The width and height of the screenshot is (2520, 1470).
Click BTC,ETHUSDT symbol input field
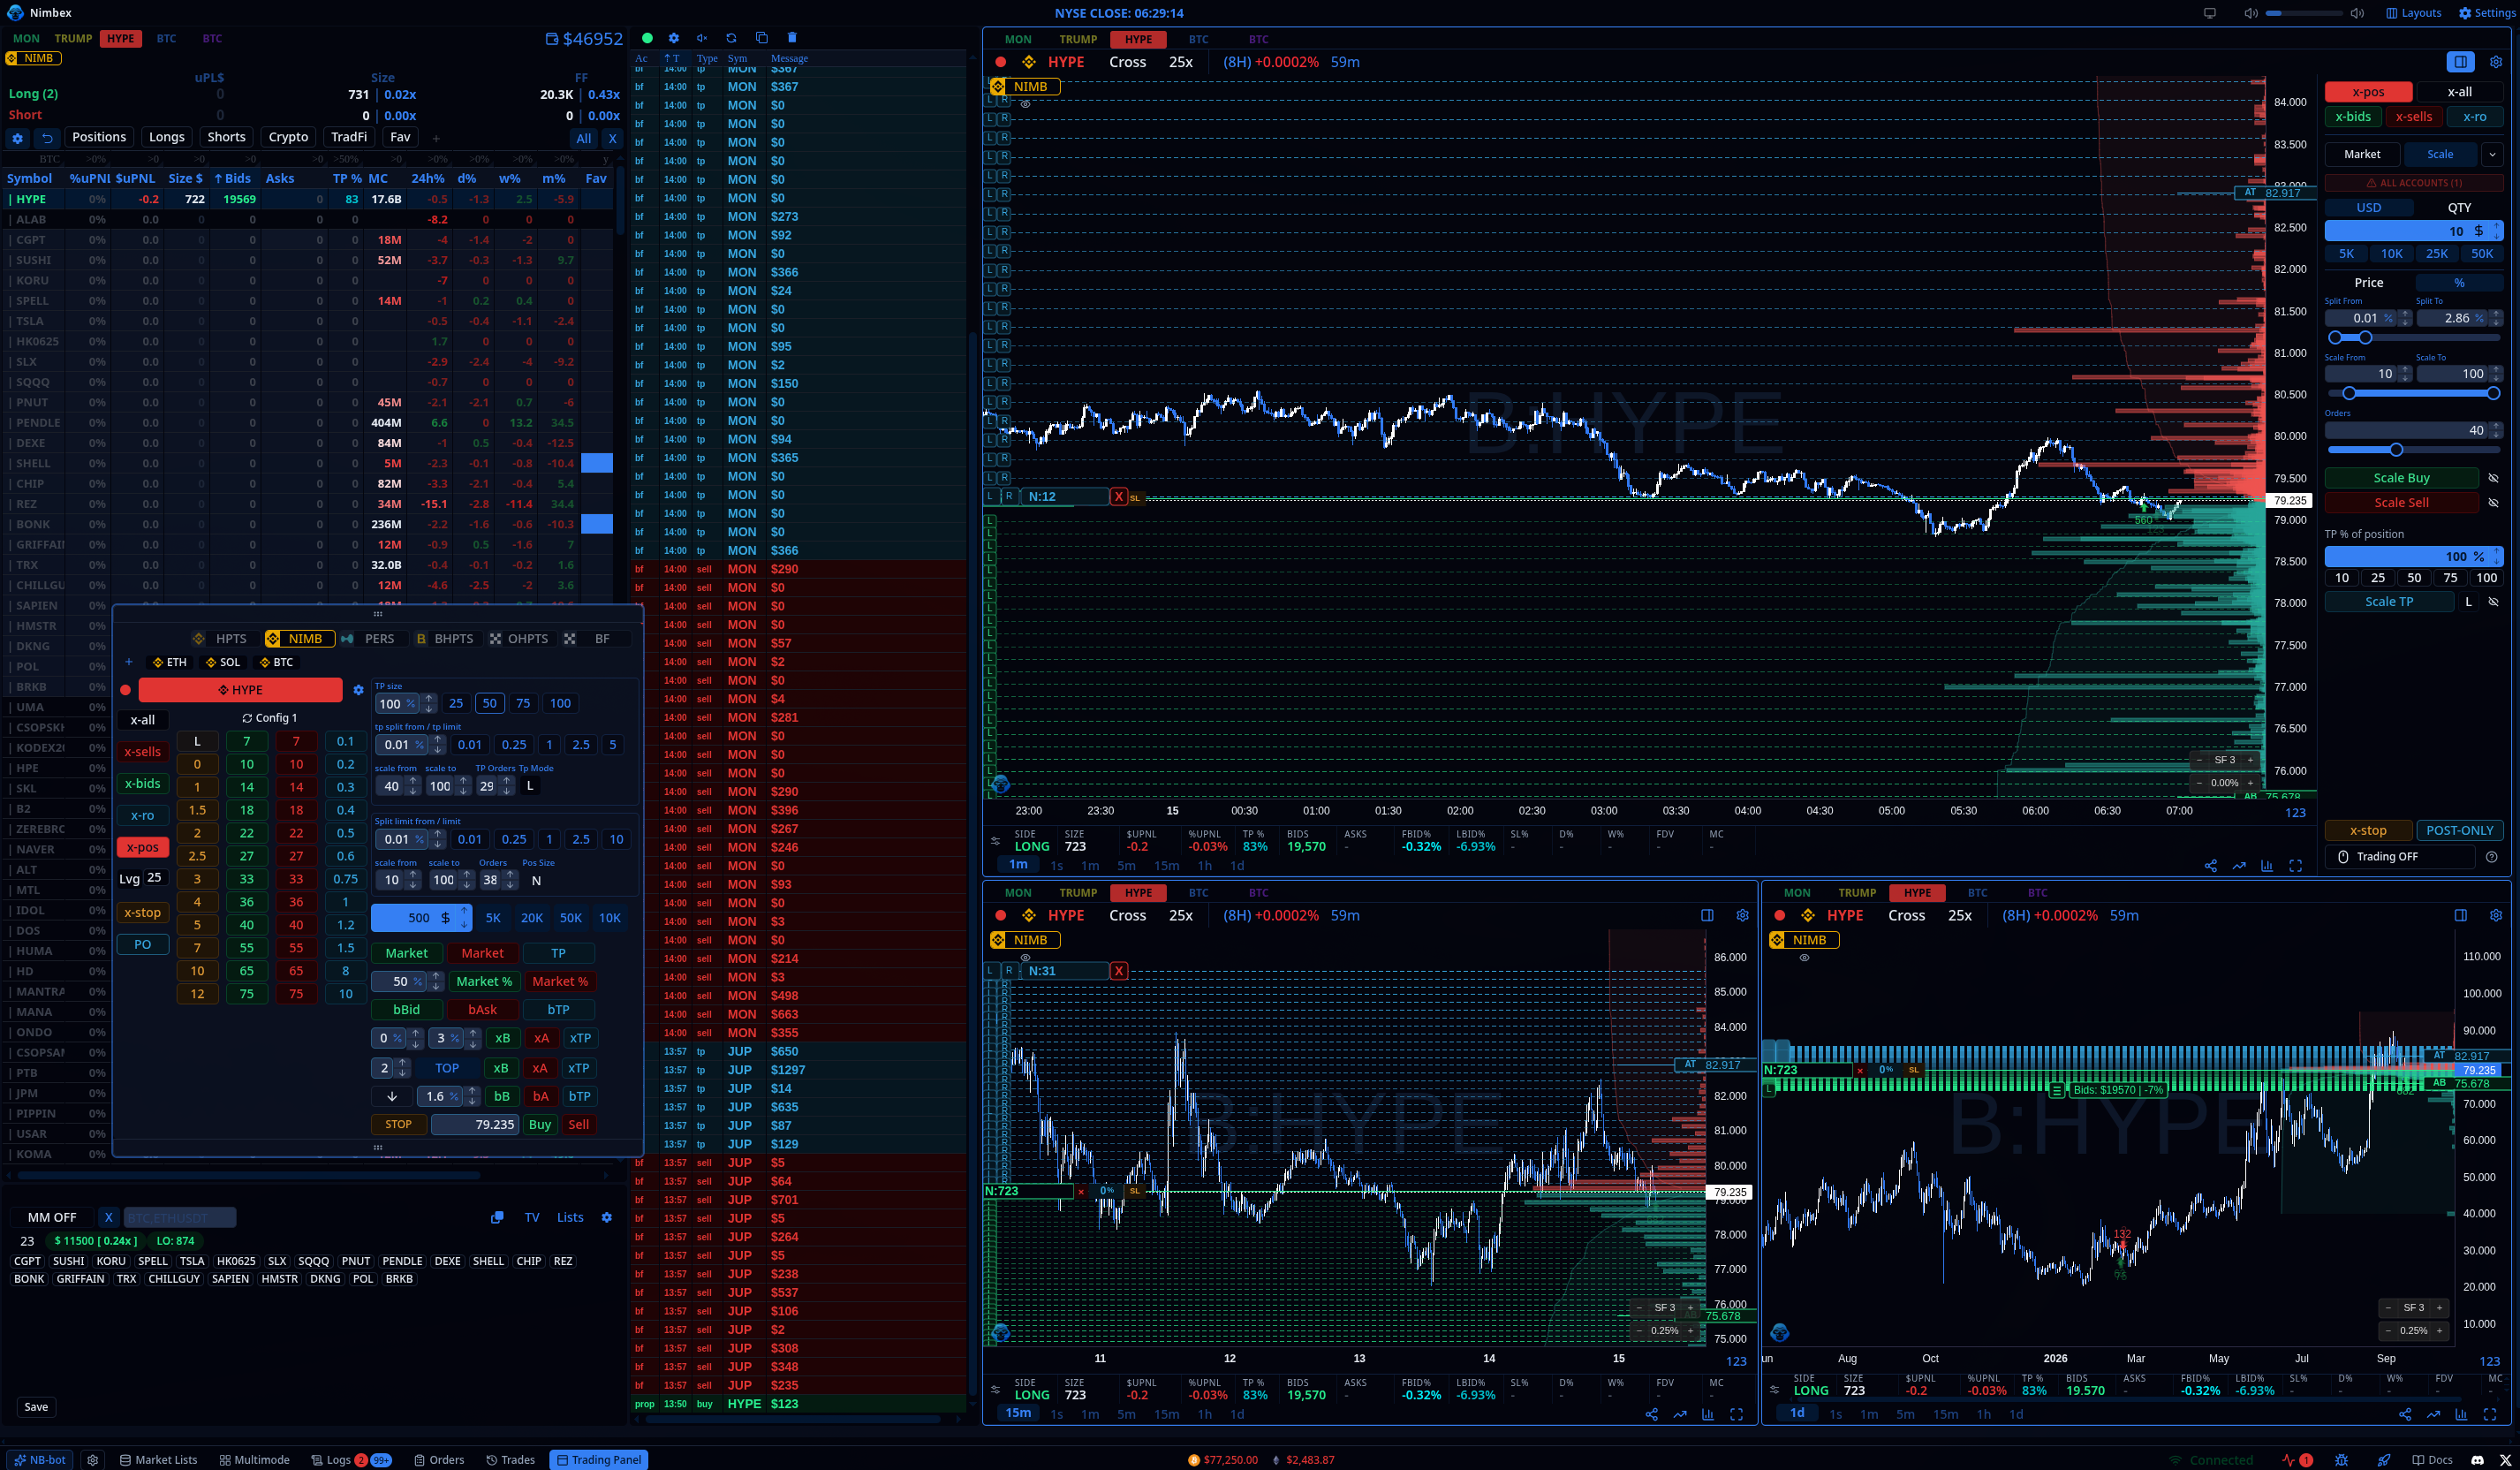click(x=180, y=1217)
